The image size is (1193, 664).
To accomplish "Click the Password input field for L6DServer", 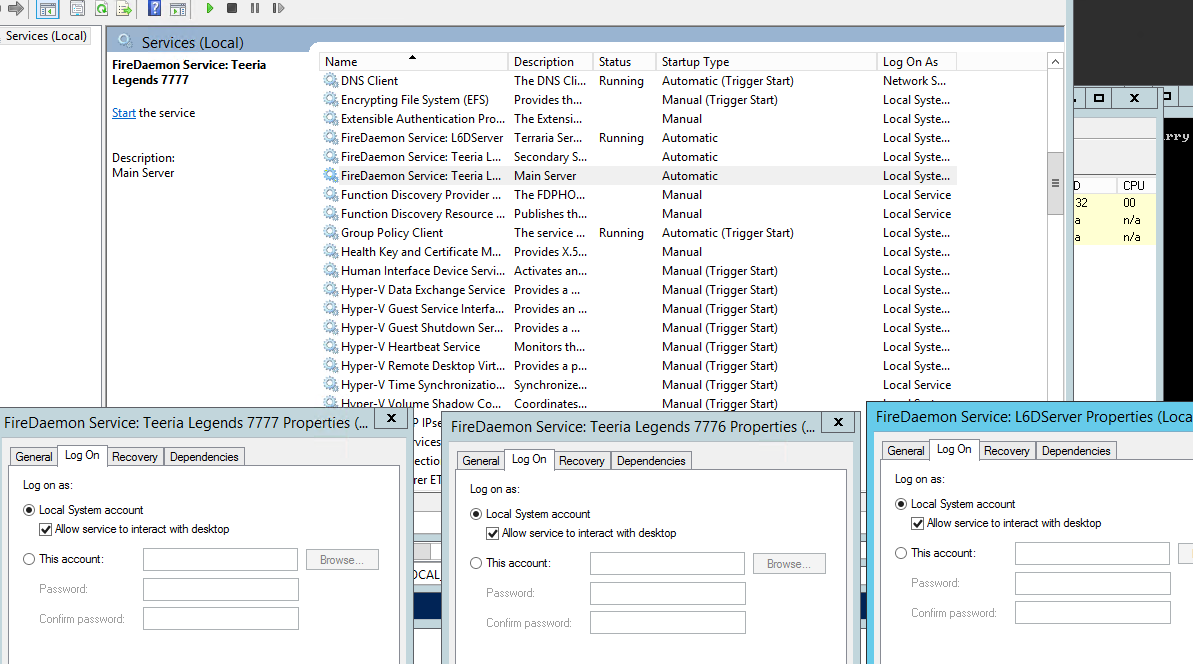I will 1092,582.
